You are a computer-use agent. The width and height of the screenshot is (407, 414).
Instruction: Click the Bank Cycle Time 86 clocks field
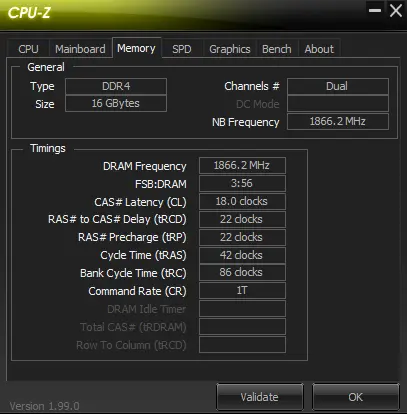tap(242, 272)
